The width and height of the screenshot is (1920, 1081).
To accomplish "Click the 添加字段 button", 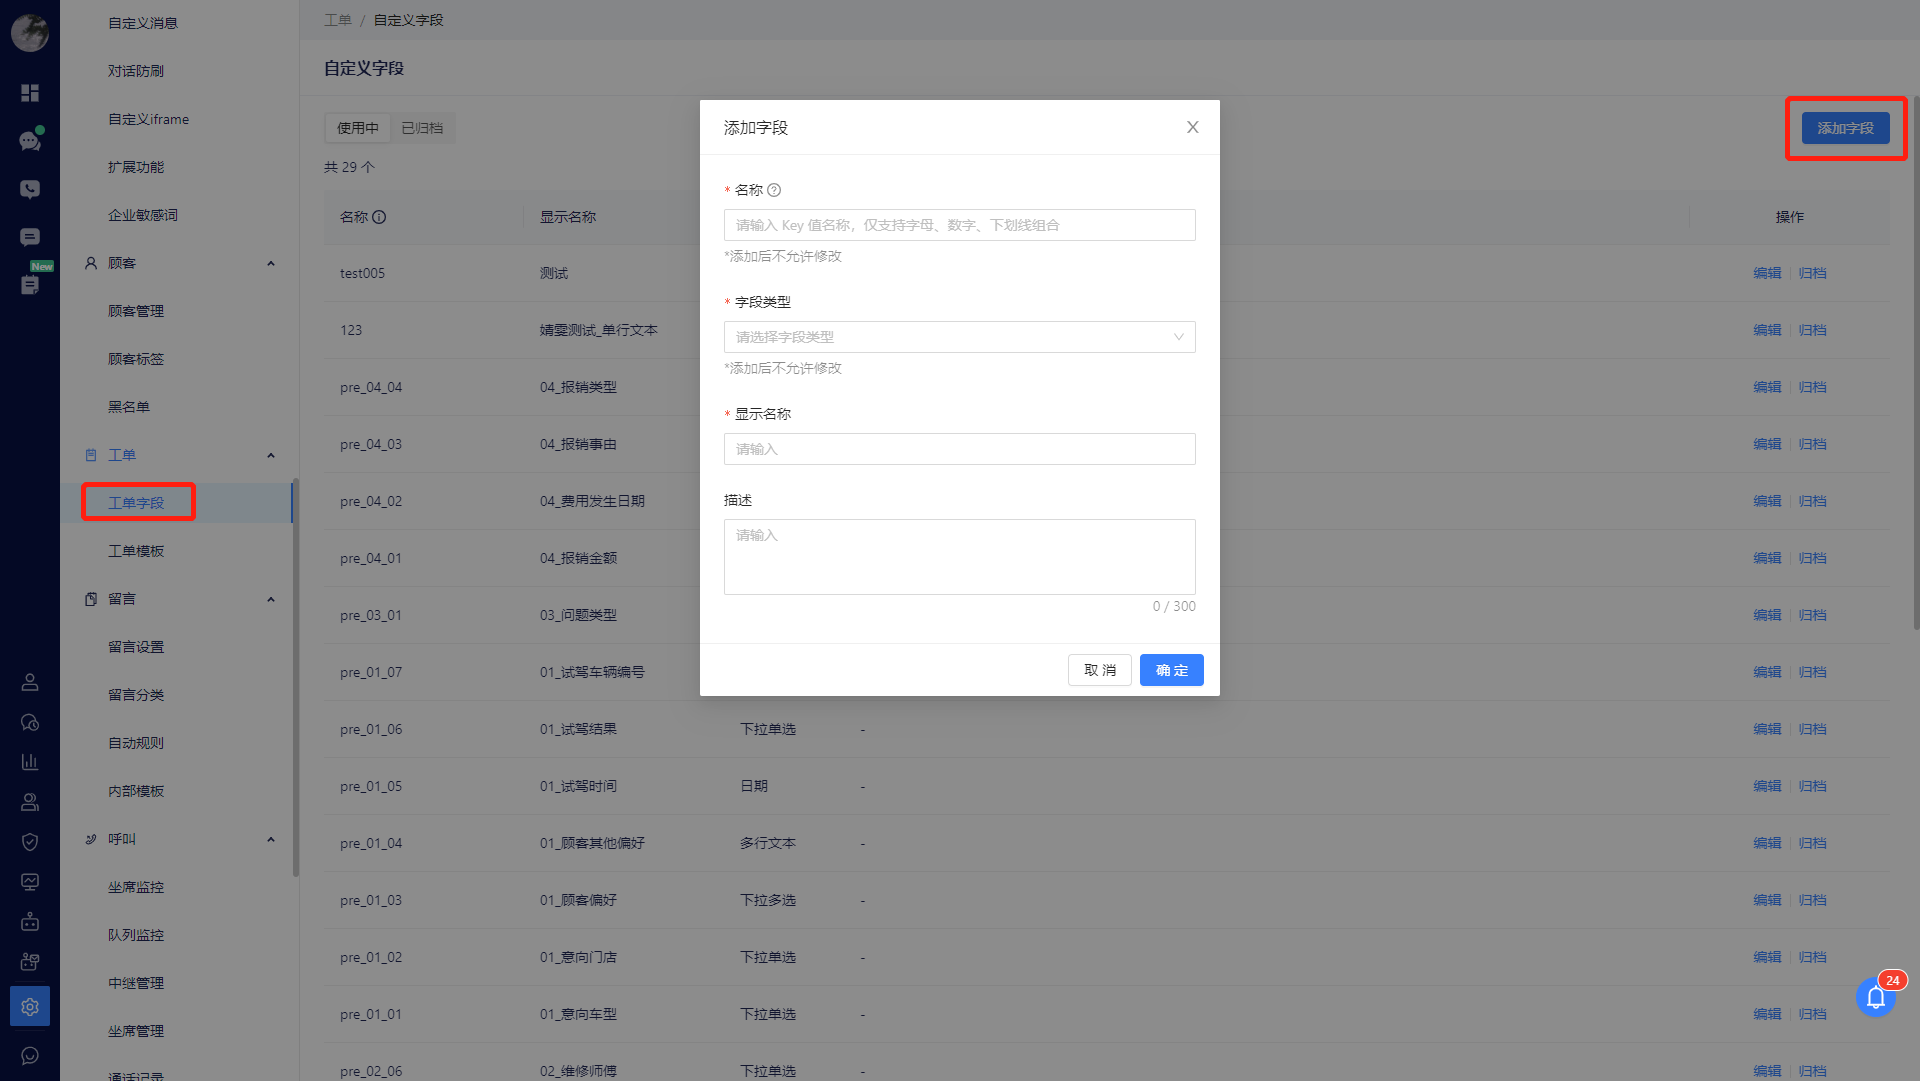I will point(1845,128).
